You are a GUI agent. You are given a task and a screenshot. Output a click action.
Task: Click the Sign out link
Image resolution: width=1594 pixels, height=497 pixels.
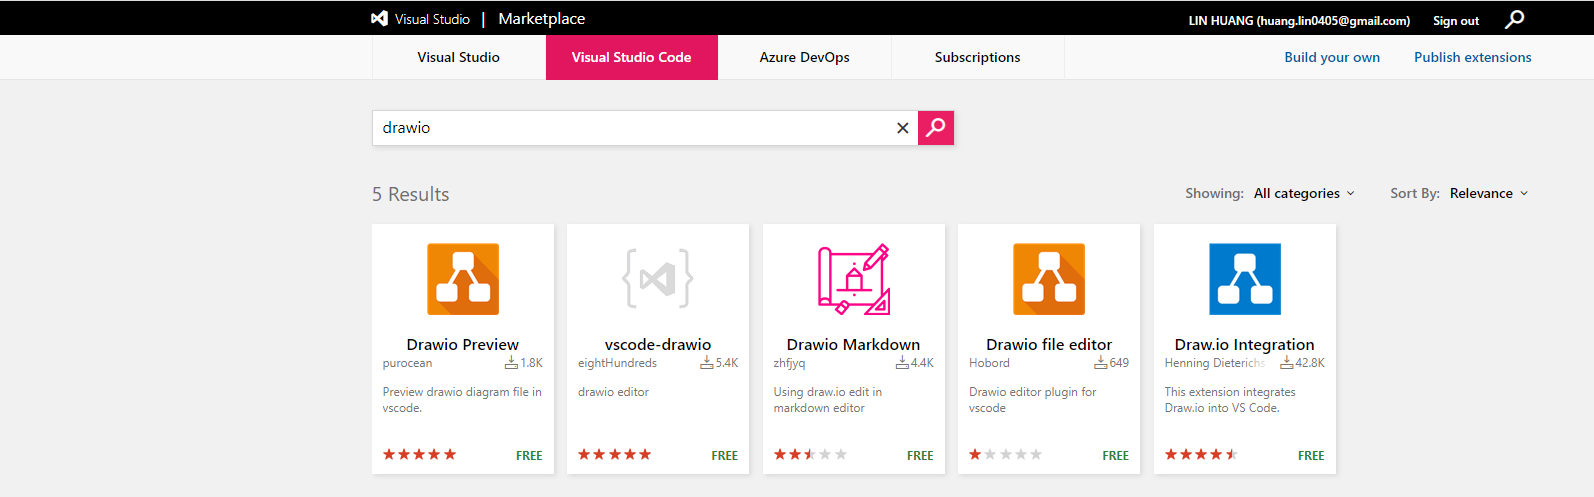[1456, 20]
